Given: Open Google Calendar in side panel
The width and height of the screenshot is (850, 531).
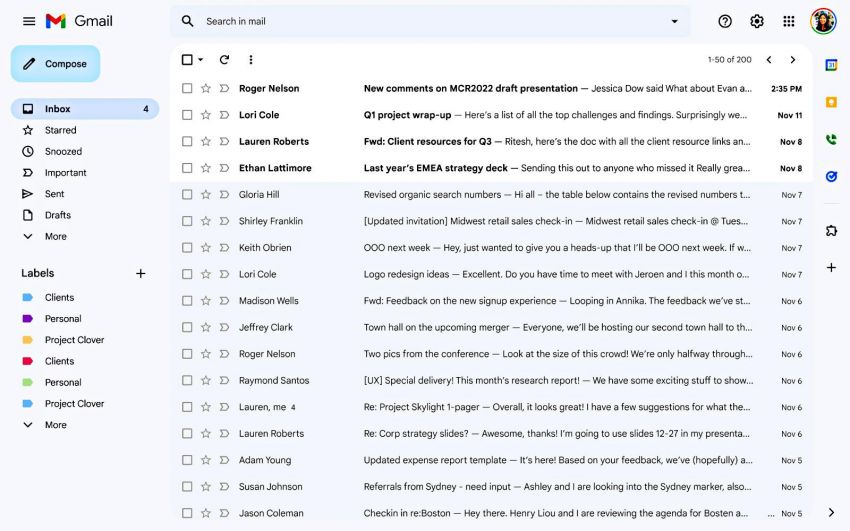Looking at the screenshot, I should click(x=830, y=65).
